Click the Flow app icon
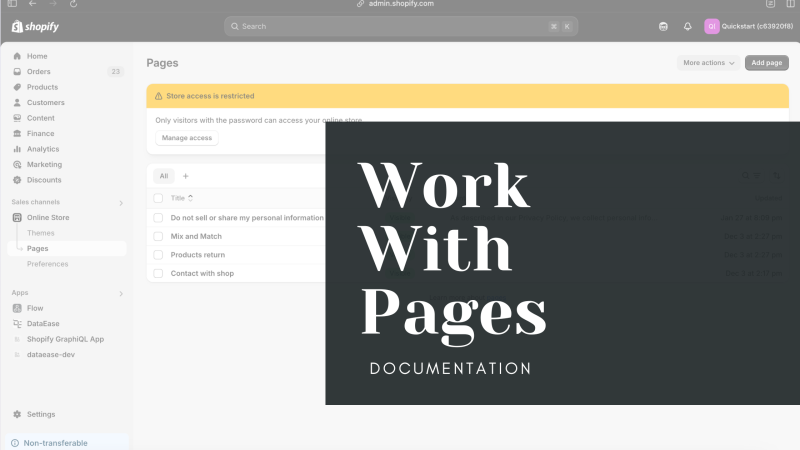The image size is (800, 450). coord(17,308)
